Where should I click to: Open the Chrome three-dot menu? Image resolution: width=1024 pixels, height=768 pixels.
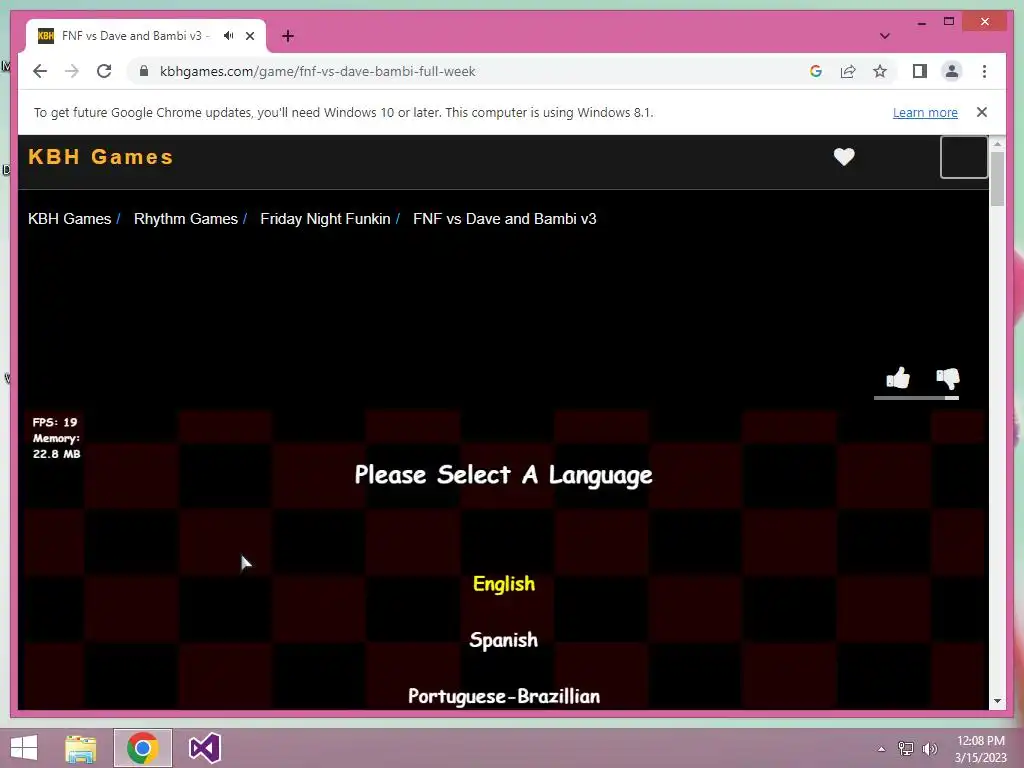pos(984,71)
